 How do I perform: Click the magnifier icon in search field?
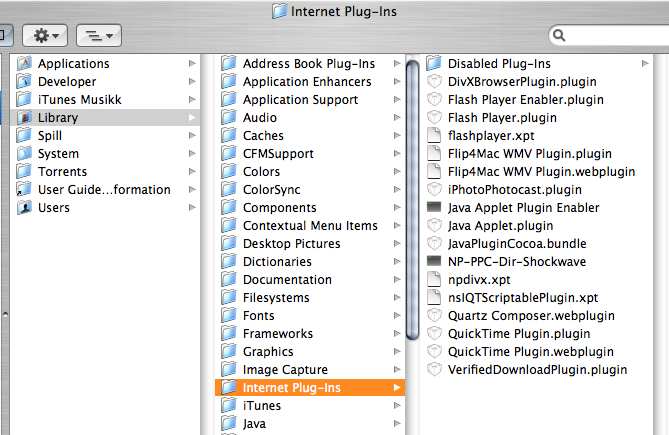point(558,35)
